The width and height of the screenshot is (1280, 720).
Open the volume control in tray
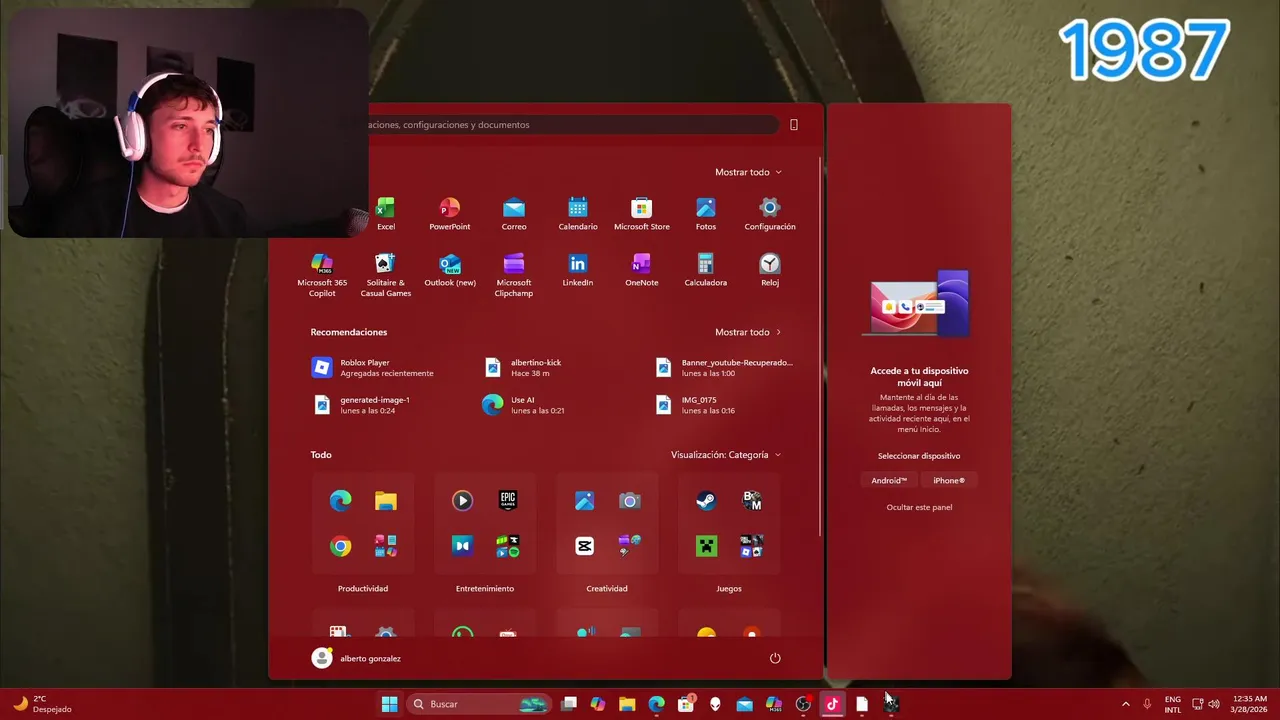pyautogui.click(x=1214, y=704)
